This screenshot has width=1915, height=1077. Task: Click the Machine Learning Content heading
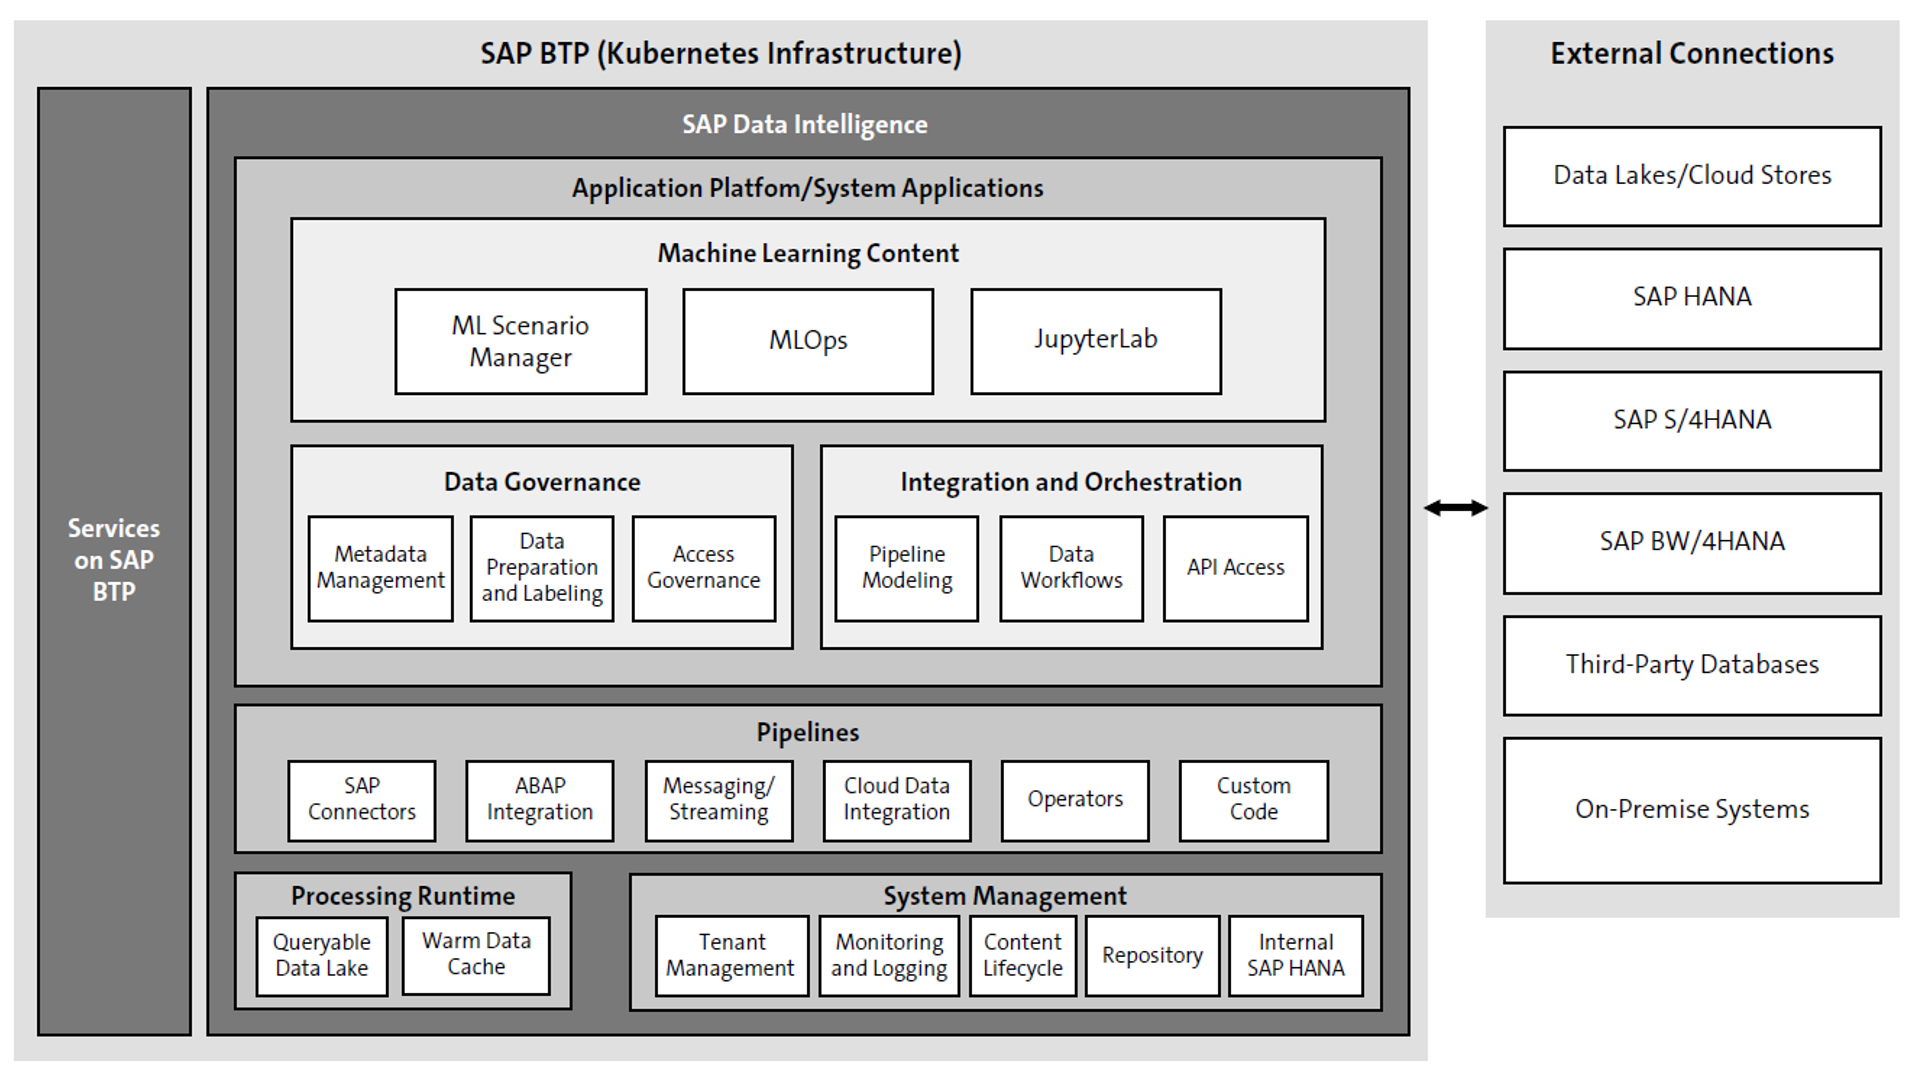point(808,253)
